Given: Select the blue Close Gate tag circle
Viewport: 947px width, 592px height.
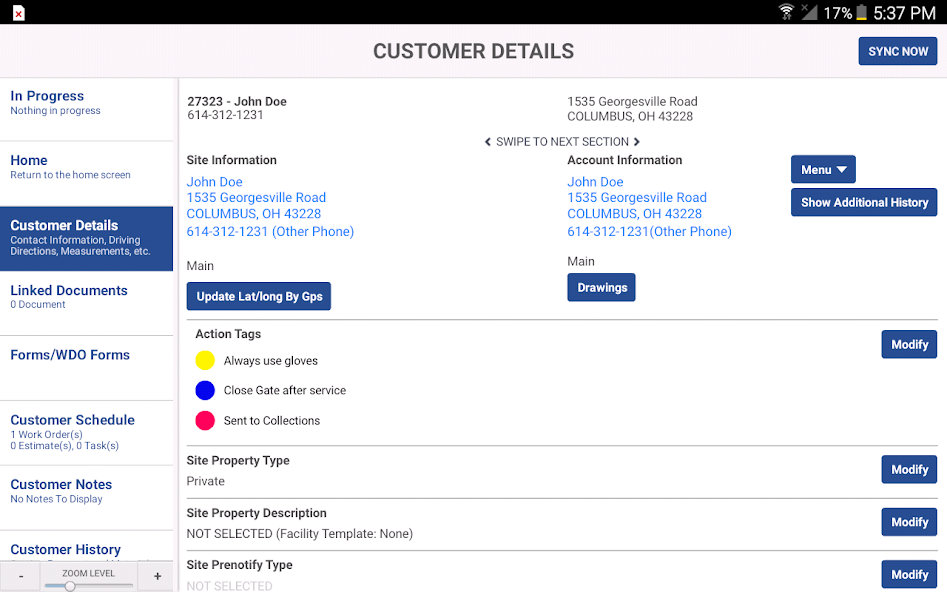Looking at the screenshot, I should click(x=205, y=391).
